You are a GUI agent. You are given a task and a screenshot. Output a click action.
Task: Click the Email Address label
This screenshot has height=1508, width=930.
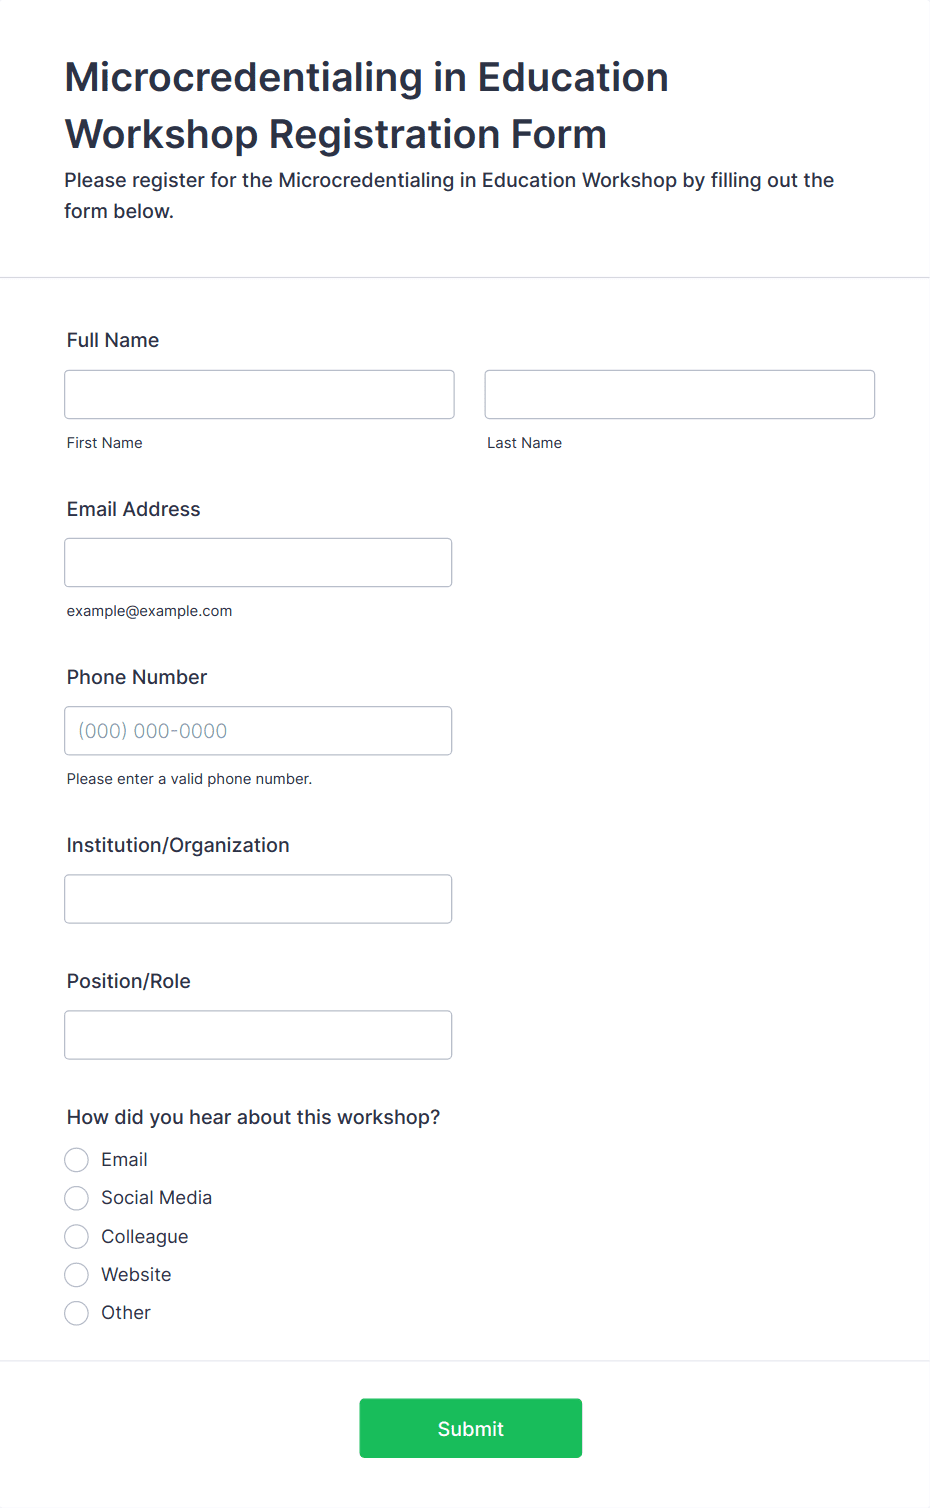point(133,509)
